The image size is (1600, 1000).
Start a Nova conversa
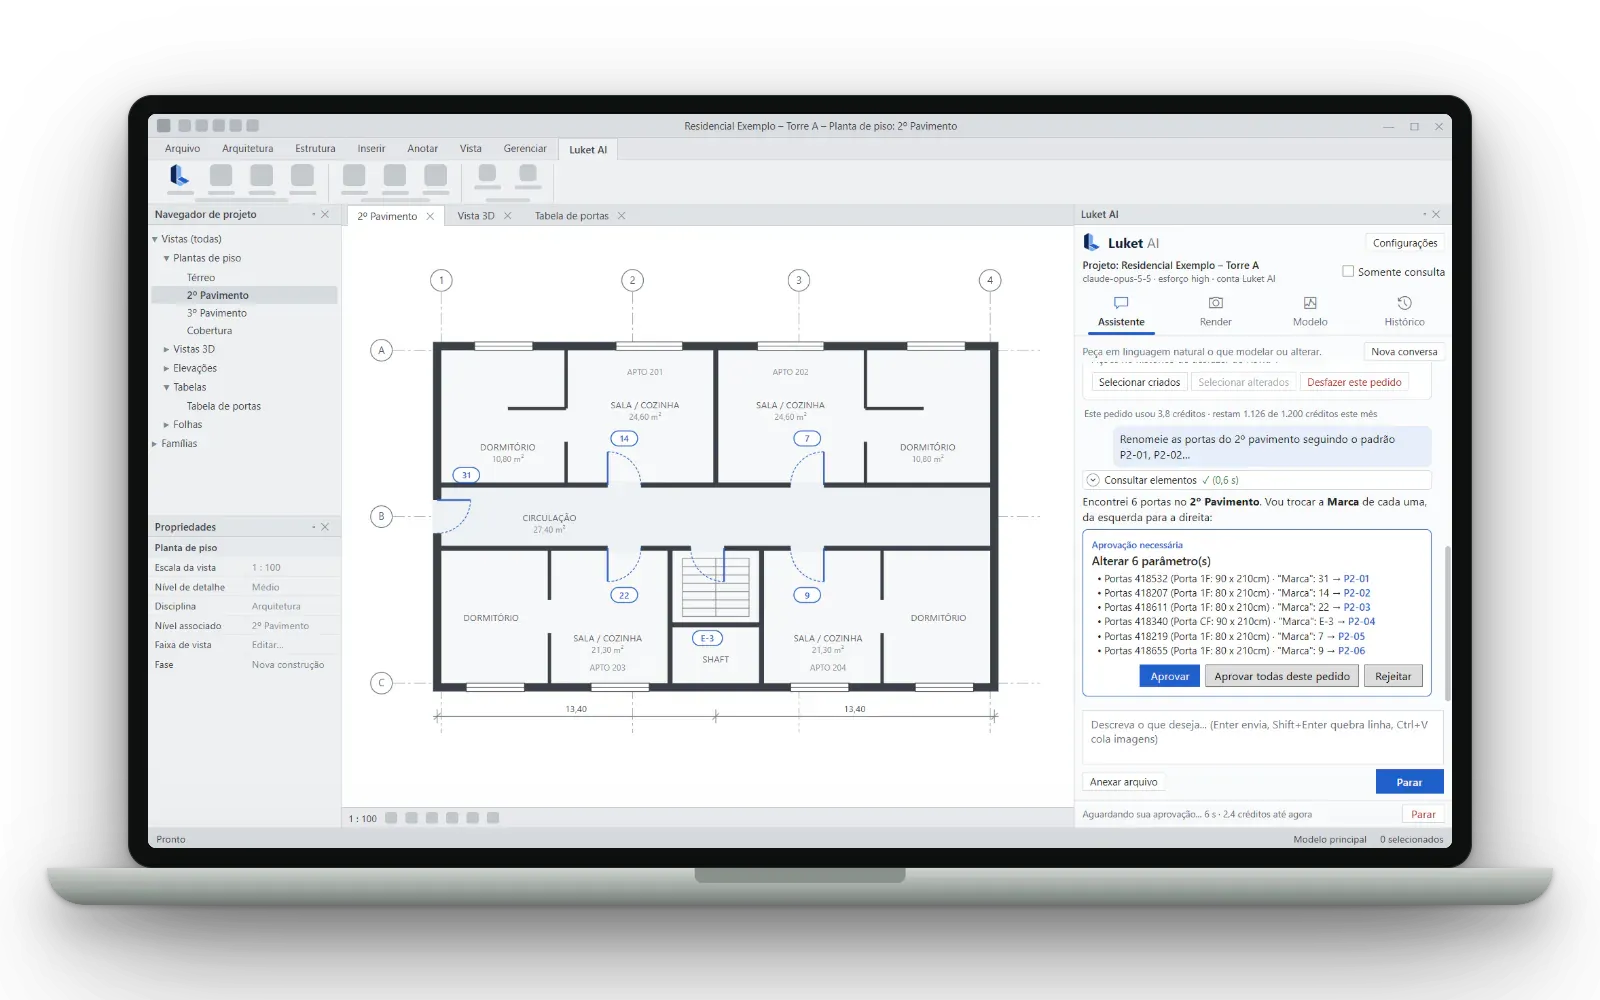coord(1404,351)
